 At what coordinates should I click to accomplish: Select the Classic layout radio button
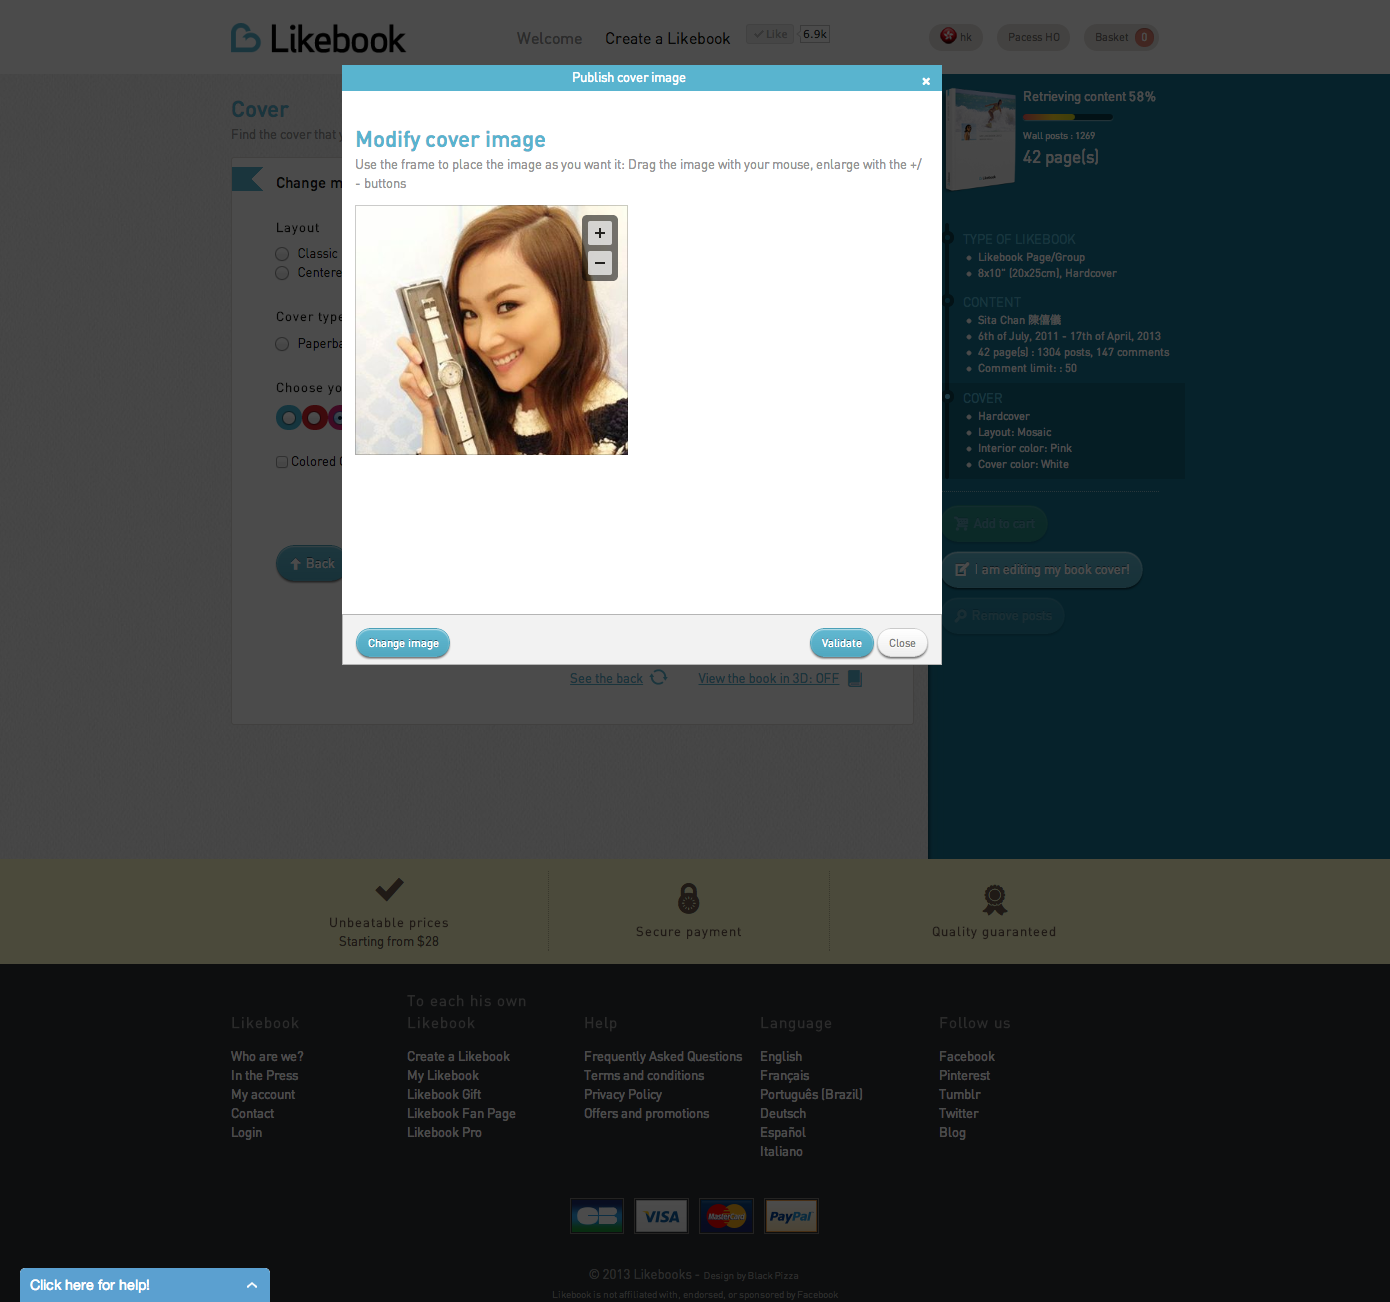(x=282, y=254)
